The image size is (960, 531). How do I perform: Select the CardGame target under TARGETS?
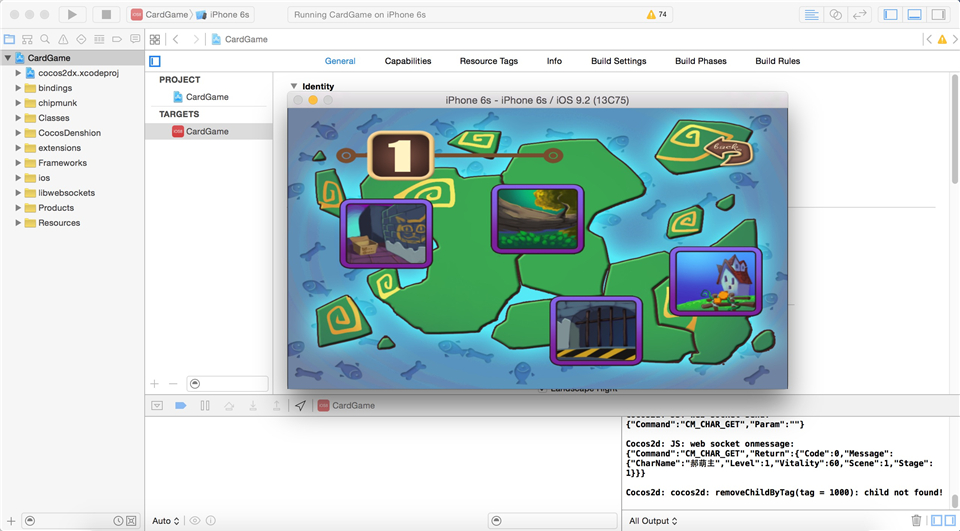pos(208,131)
